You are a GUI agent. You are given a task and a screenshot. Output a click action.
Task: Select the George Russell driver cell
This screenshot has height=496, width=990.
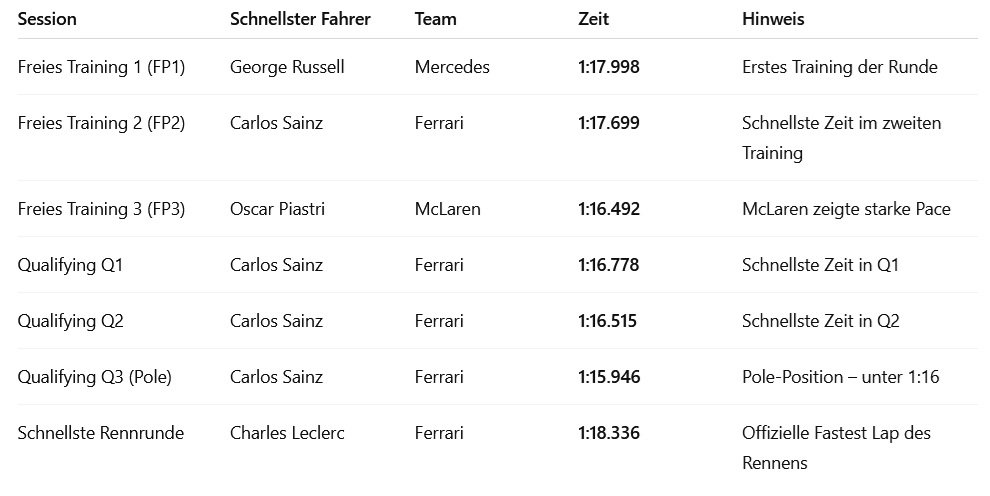tap(287, 67)
